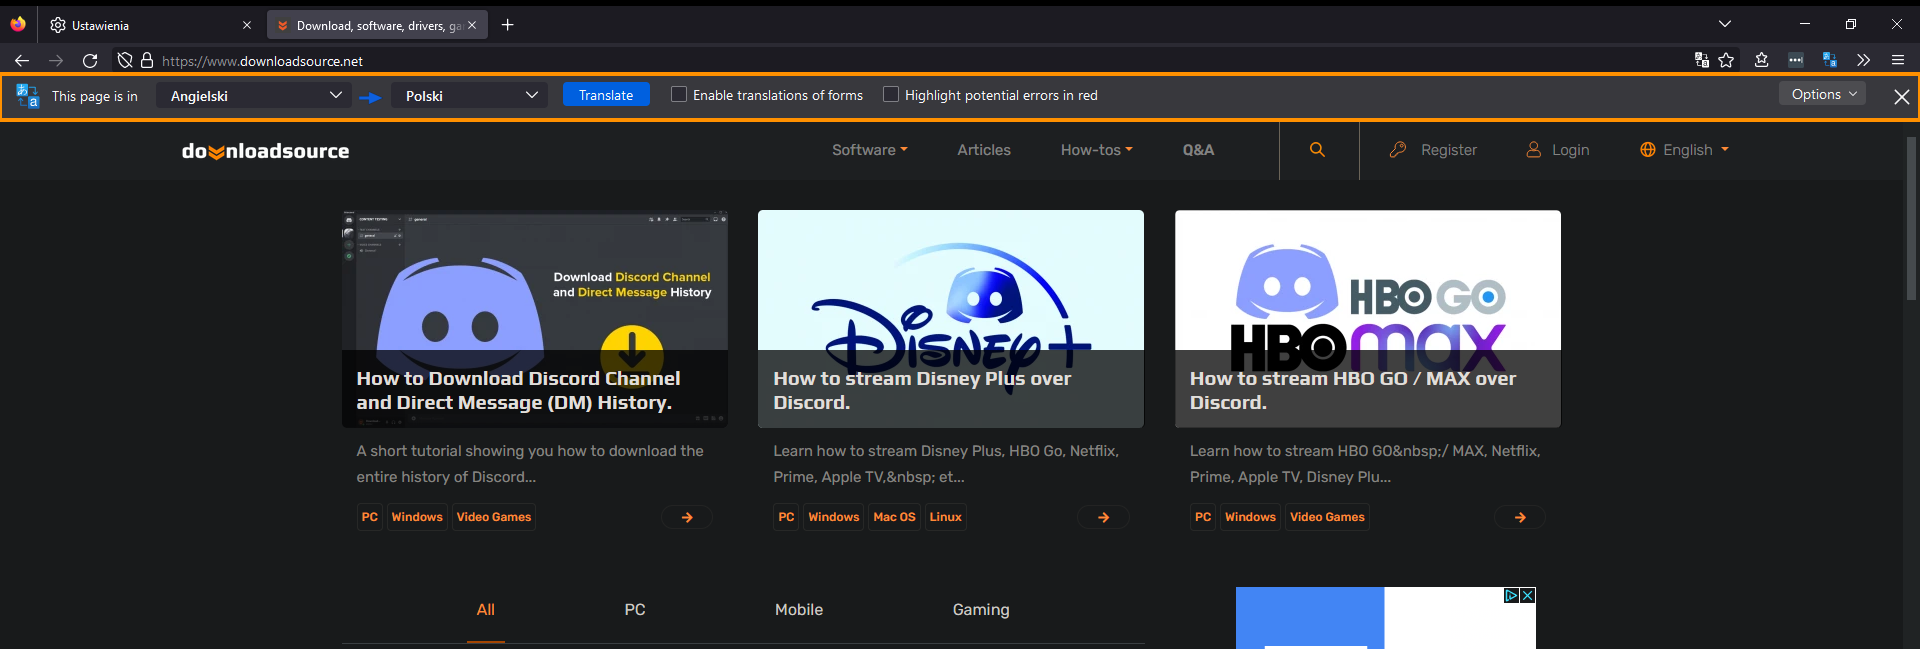The width and height of the screenshot is (1920, 649).
Task: Open translation Options dropdown
Action: point(1822,94)
